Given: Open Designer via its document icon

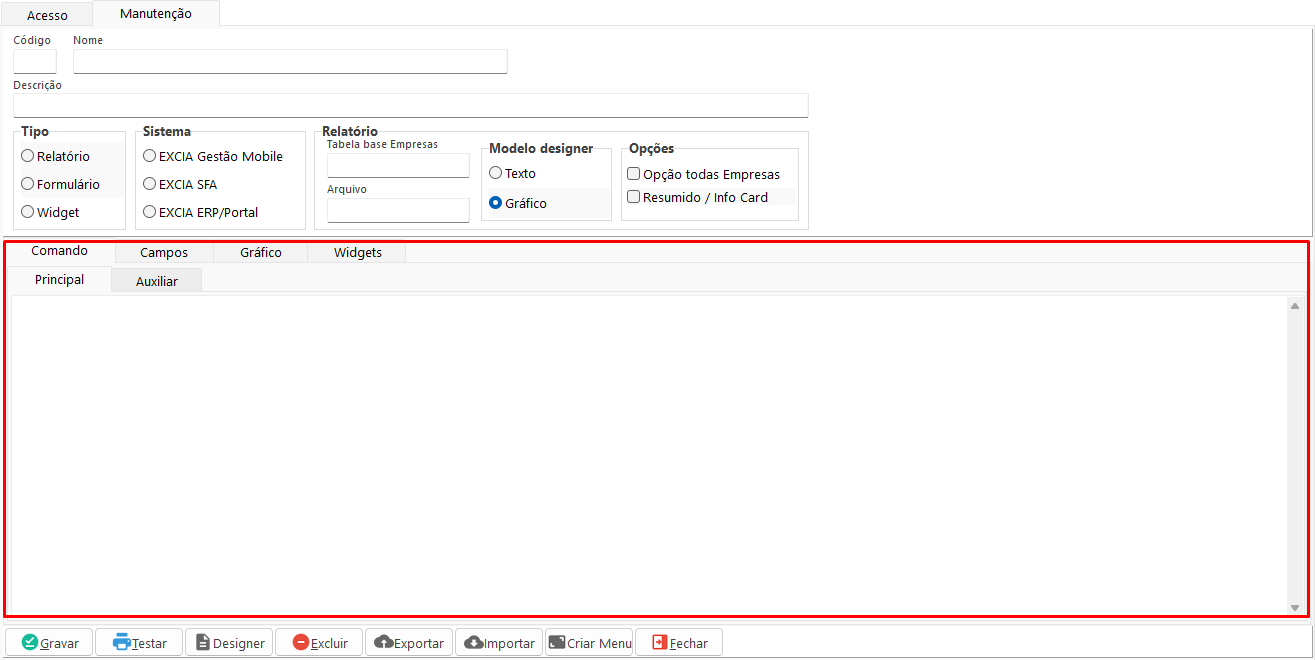Looking at the screenshot, I should pos(203,643).
